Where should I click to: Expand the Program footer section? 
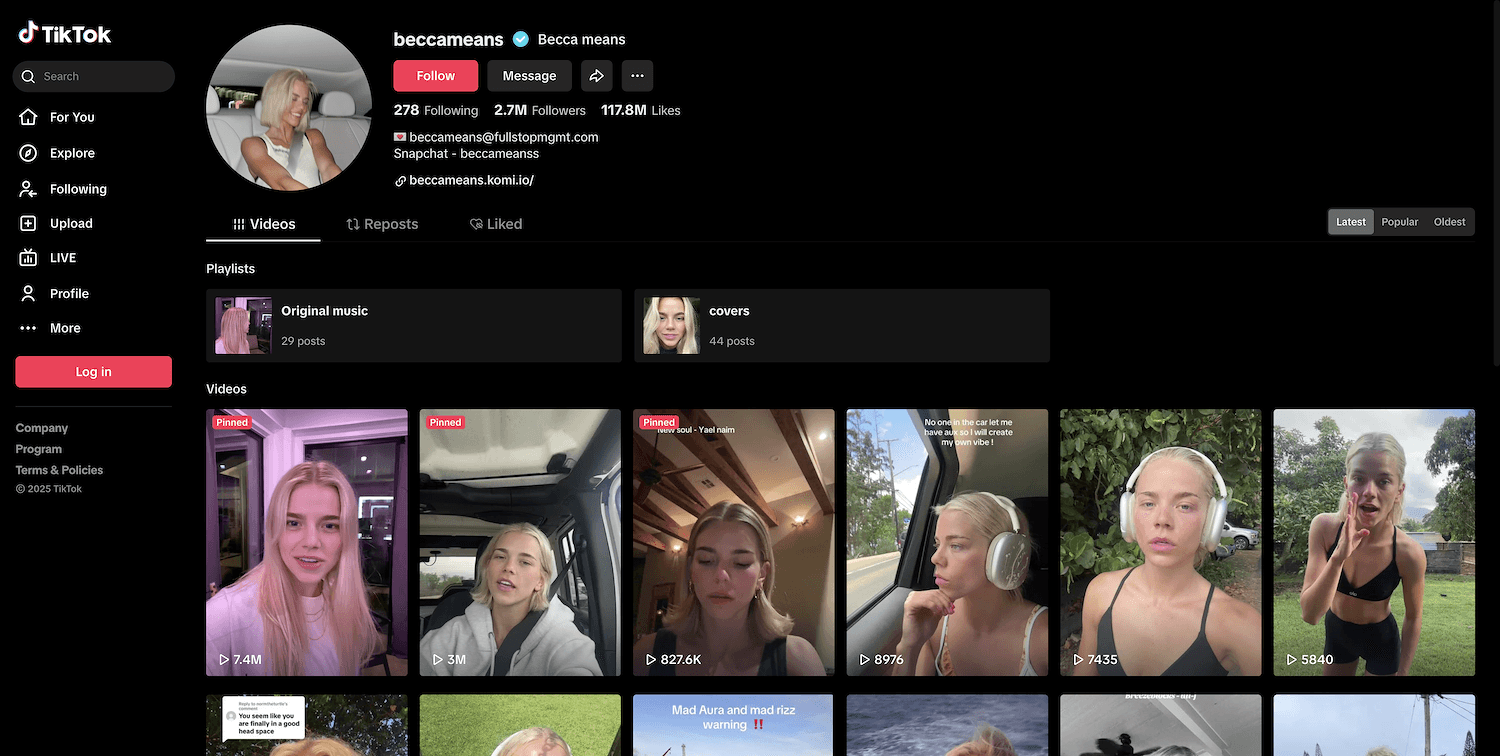tap(39, 449)
